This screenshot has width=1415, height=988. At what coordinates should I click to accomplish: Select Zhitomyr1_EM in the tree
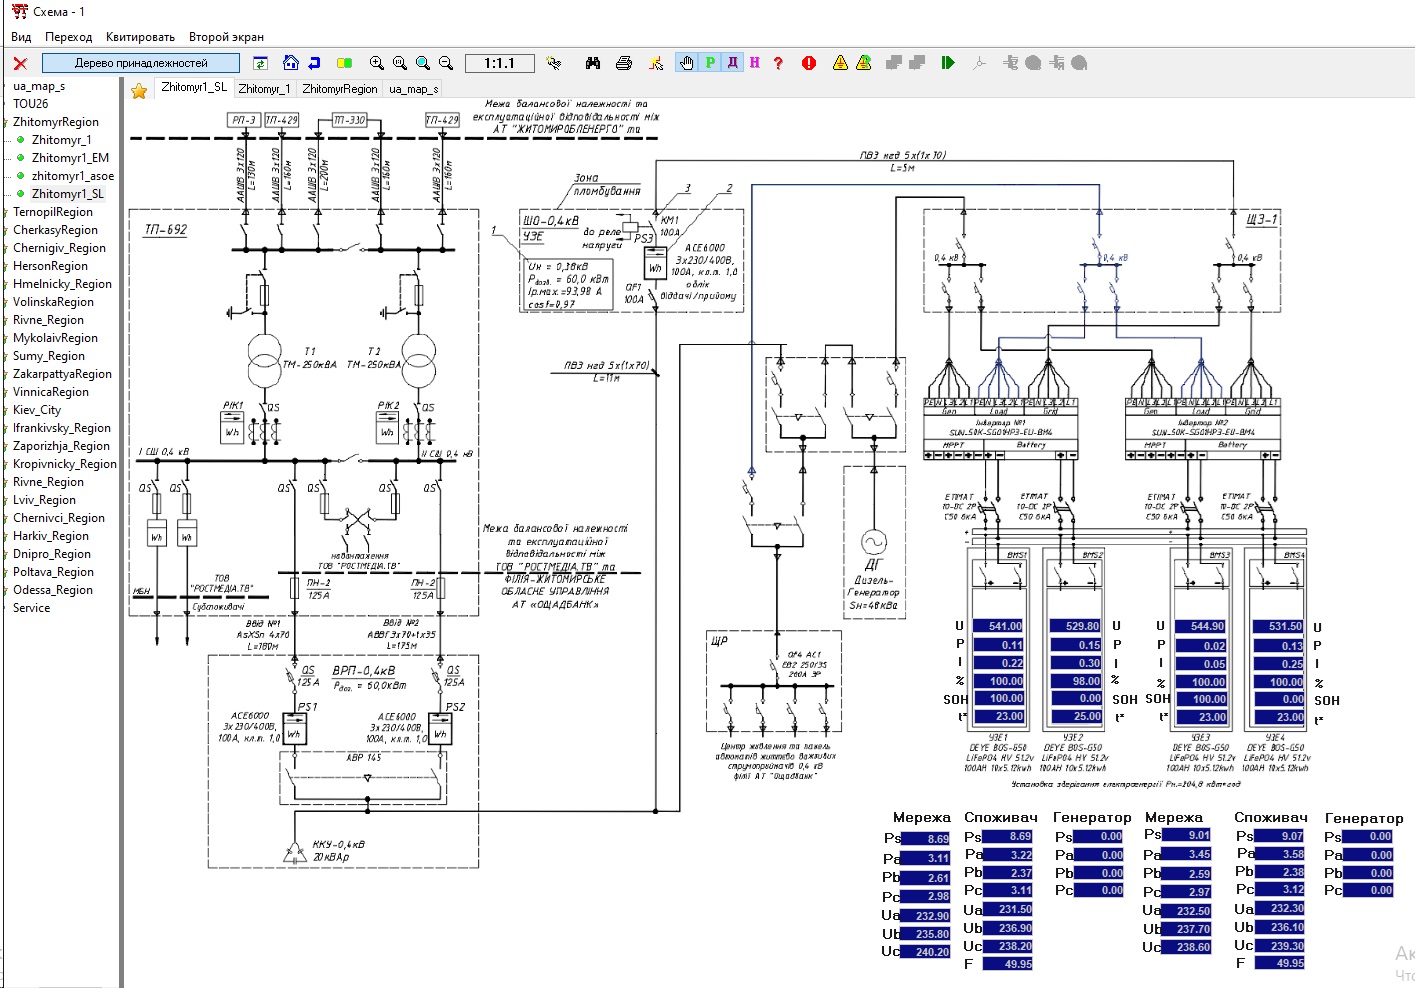pos(70,158)
